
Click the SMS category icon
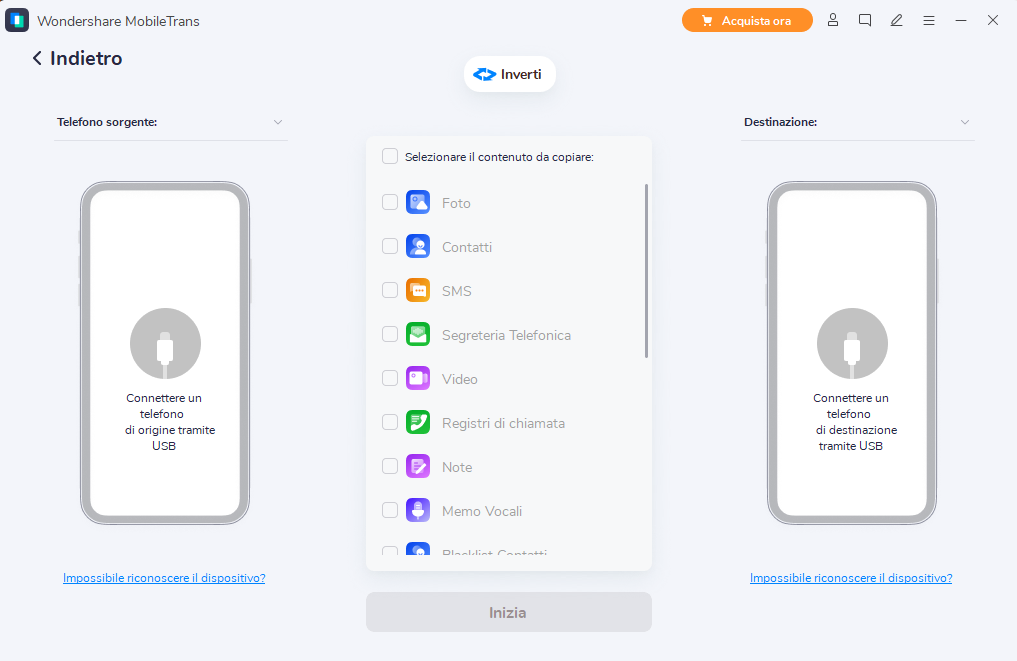pos(417,291)
